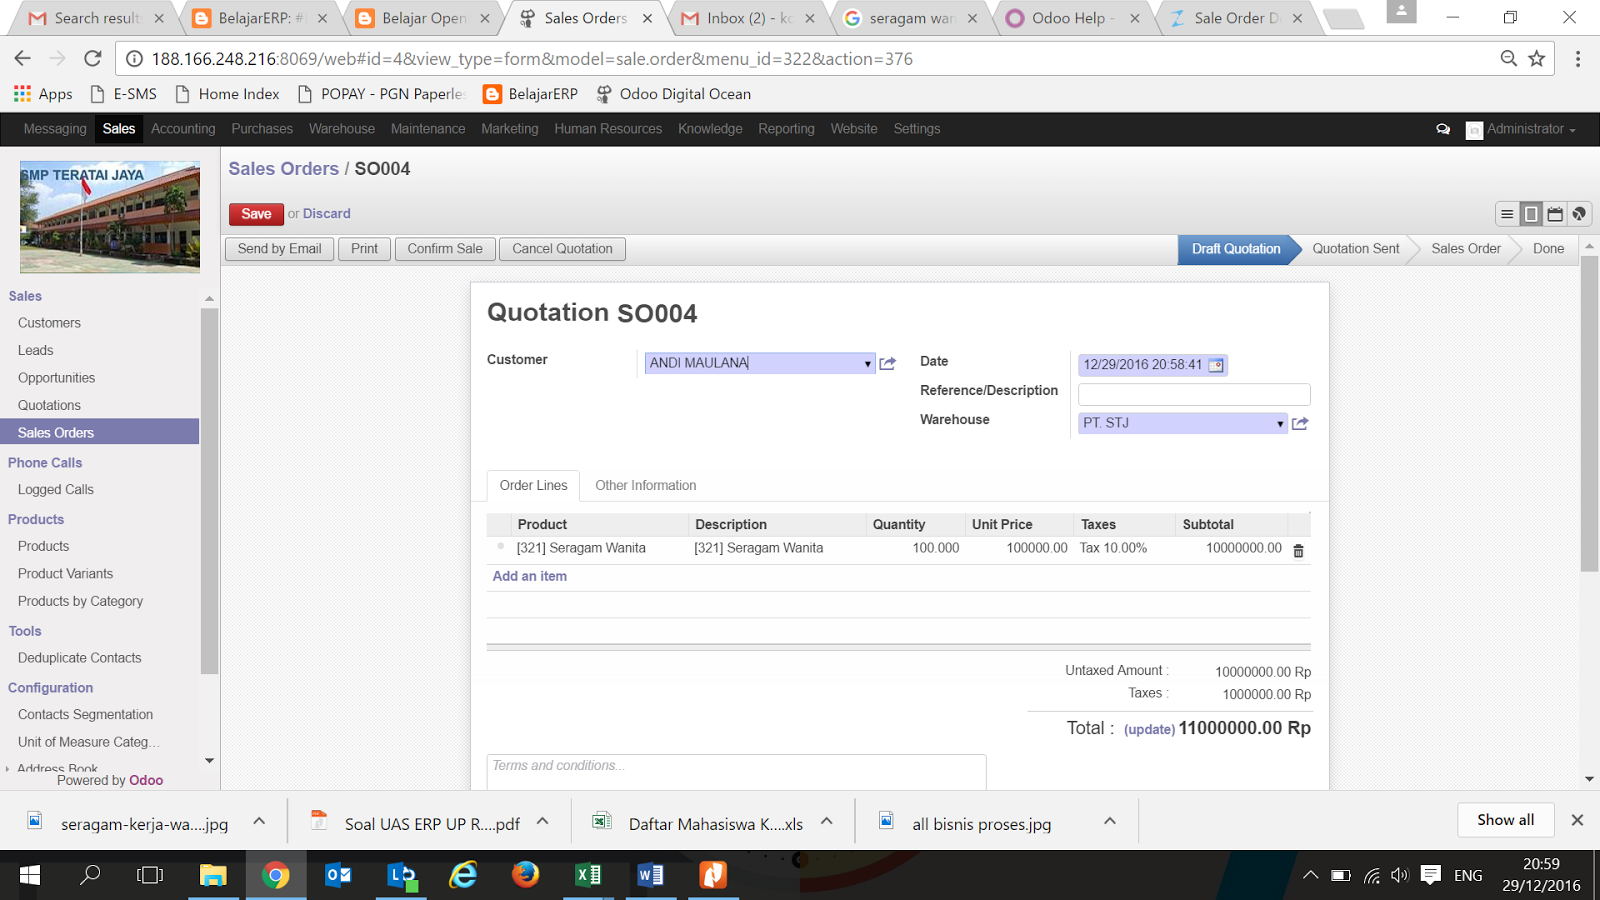Viewport: 1600px width, 900px height.
Task: Switch to calendar view
Action: click(x=1555, y=214)
